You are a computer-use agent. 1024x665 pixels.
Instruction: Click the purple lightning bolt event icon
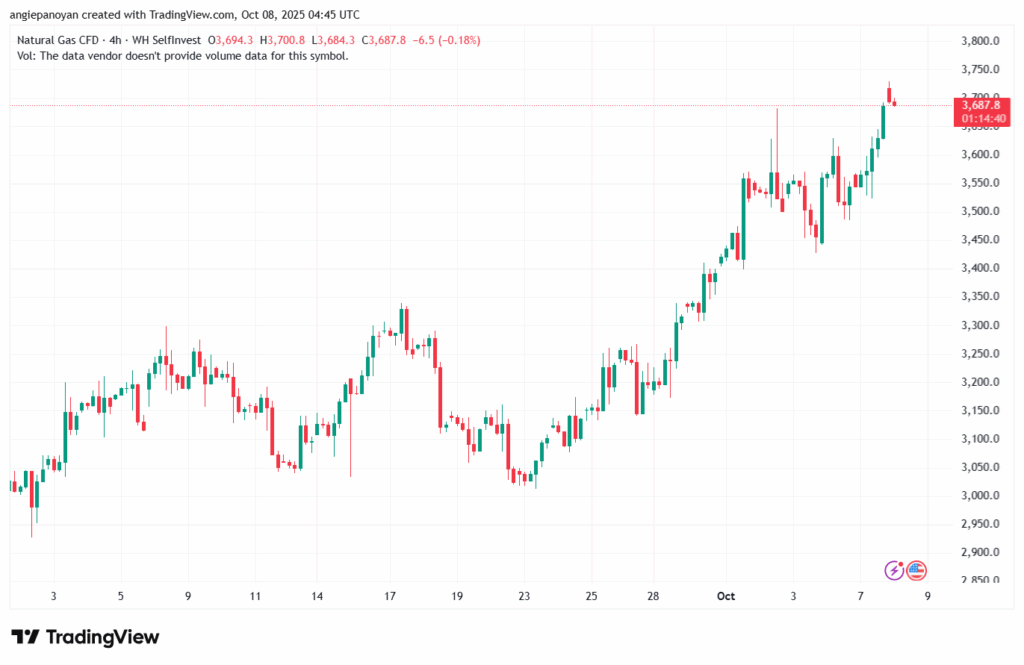(x=895, y=571)
